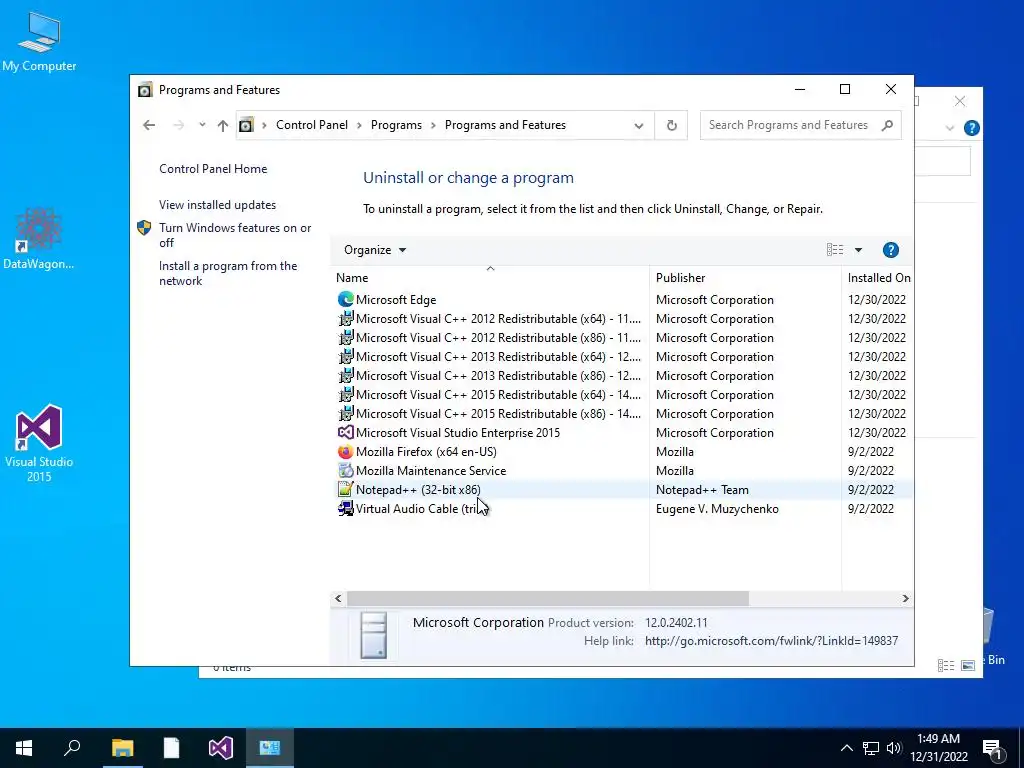Expand the chevron after Programs breadcrumb
1024x768 pixels.
coord(433,125)
